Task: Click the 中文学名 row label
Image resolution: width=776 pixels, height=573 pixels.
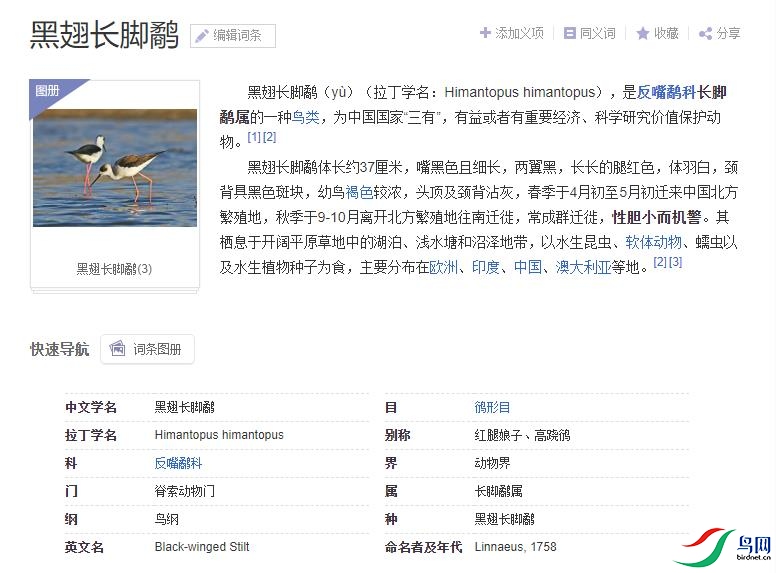Action: click(91, 407)
